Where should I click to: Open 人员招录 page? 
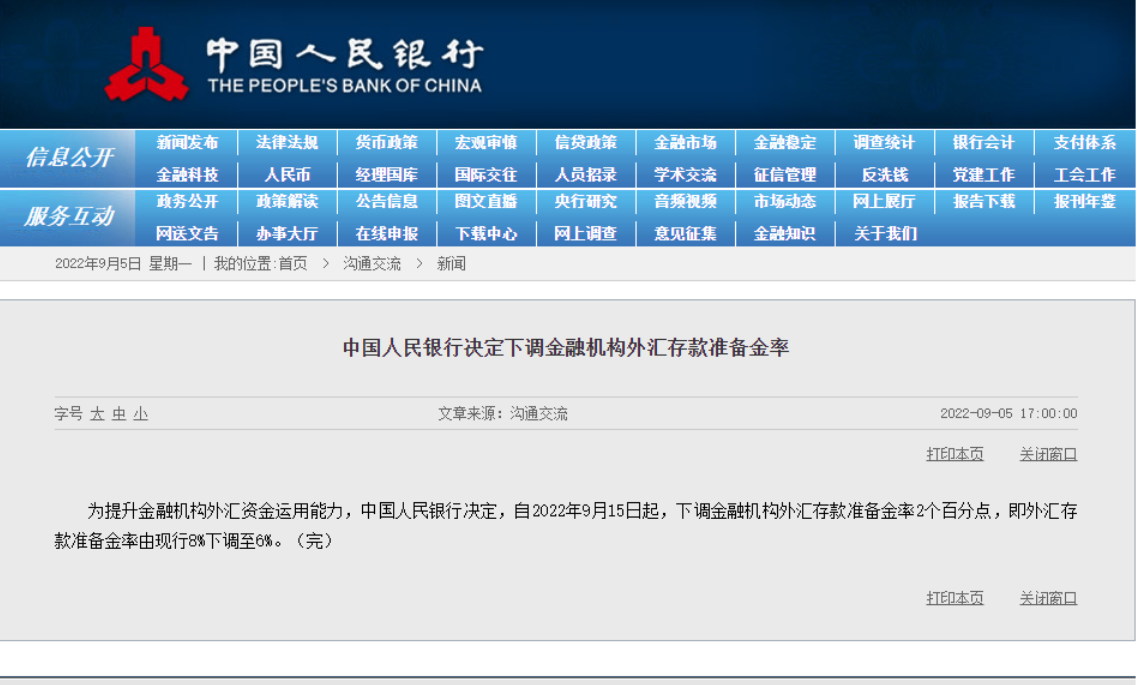[585, 174]
